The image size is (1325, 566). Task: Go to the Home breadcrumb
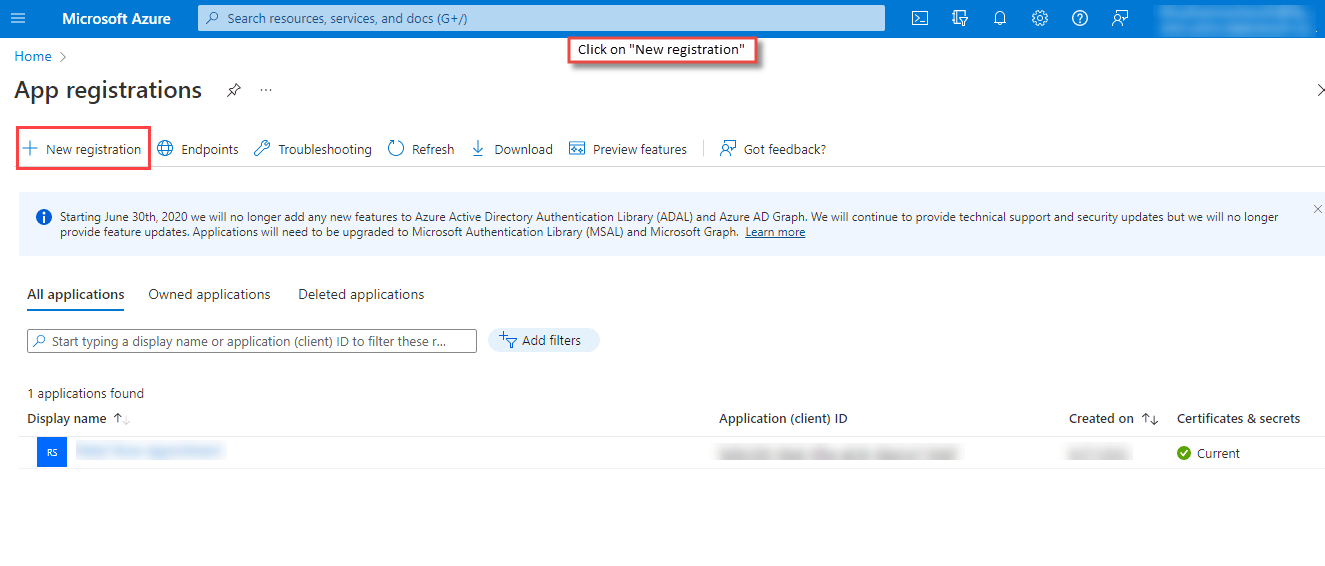33,57
